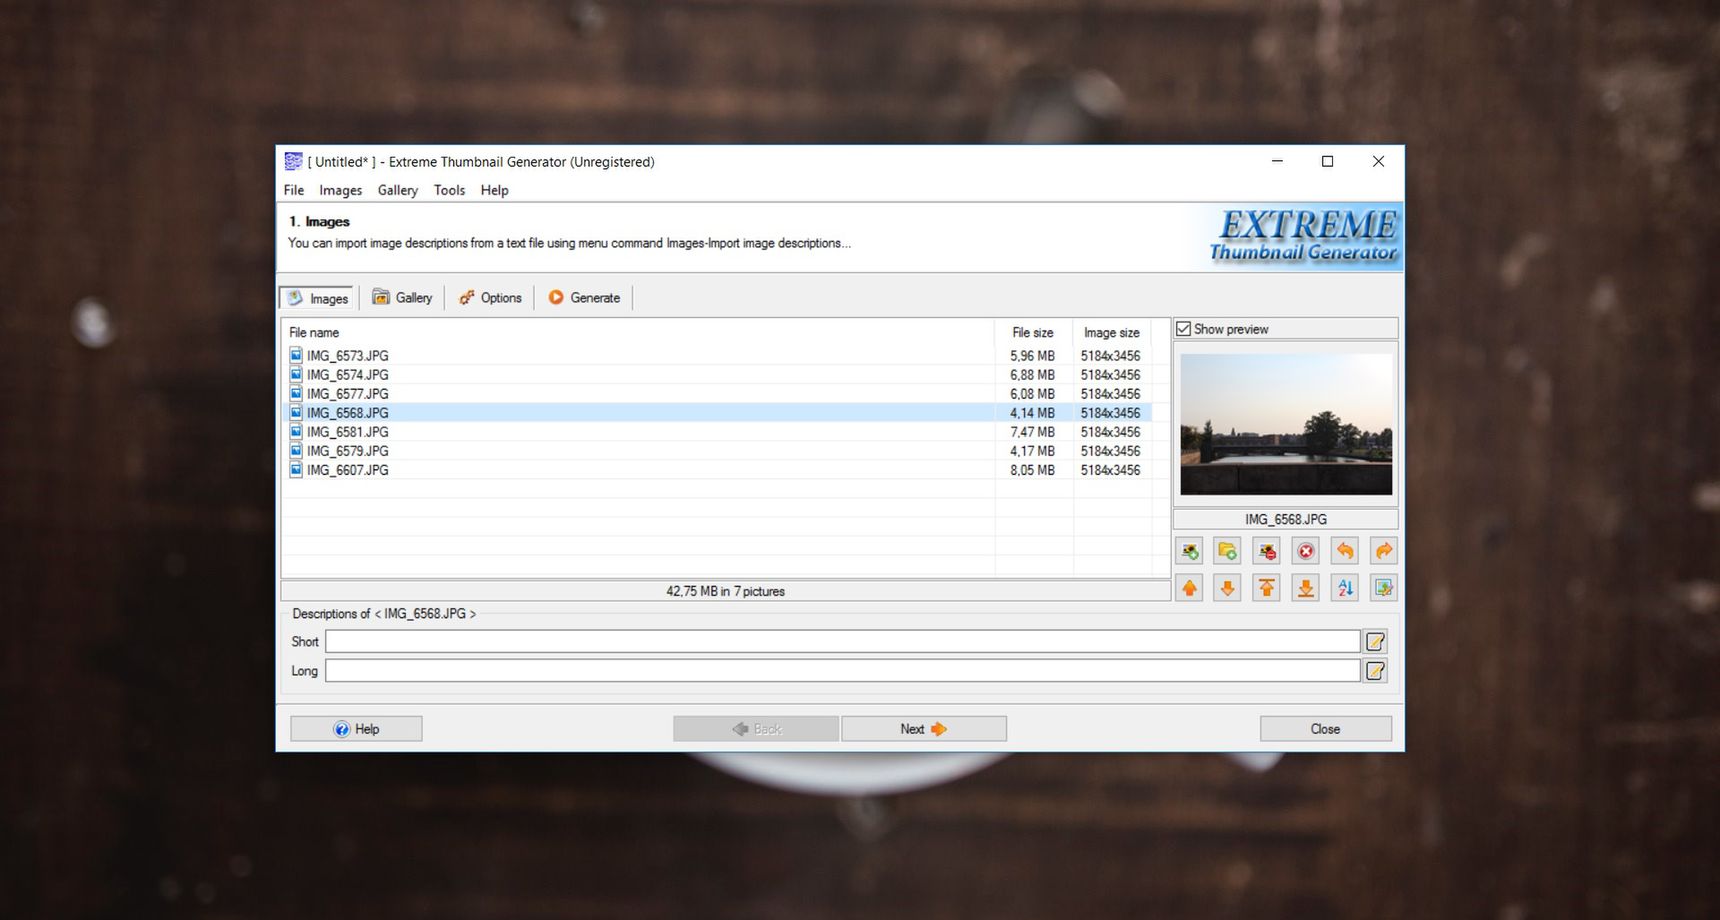
Task: Click the Next button
Action: pyautogui.click(x=923, y=729)
